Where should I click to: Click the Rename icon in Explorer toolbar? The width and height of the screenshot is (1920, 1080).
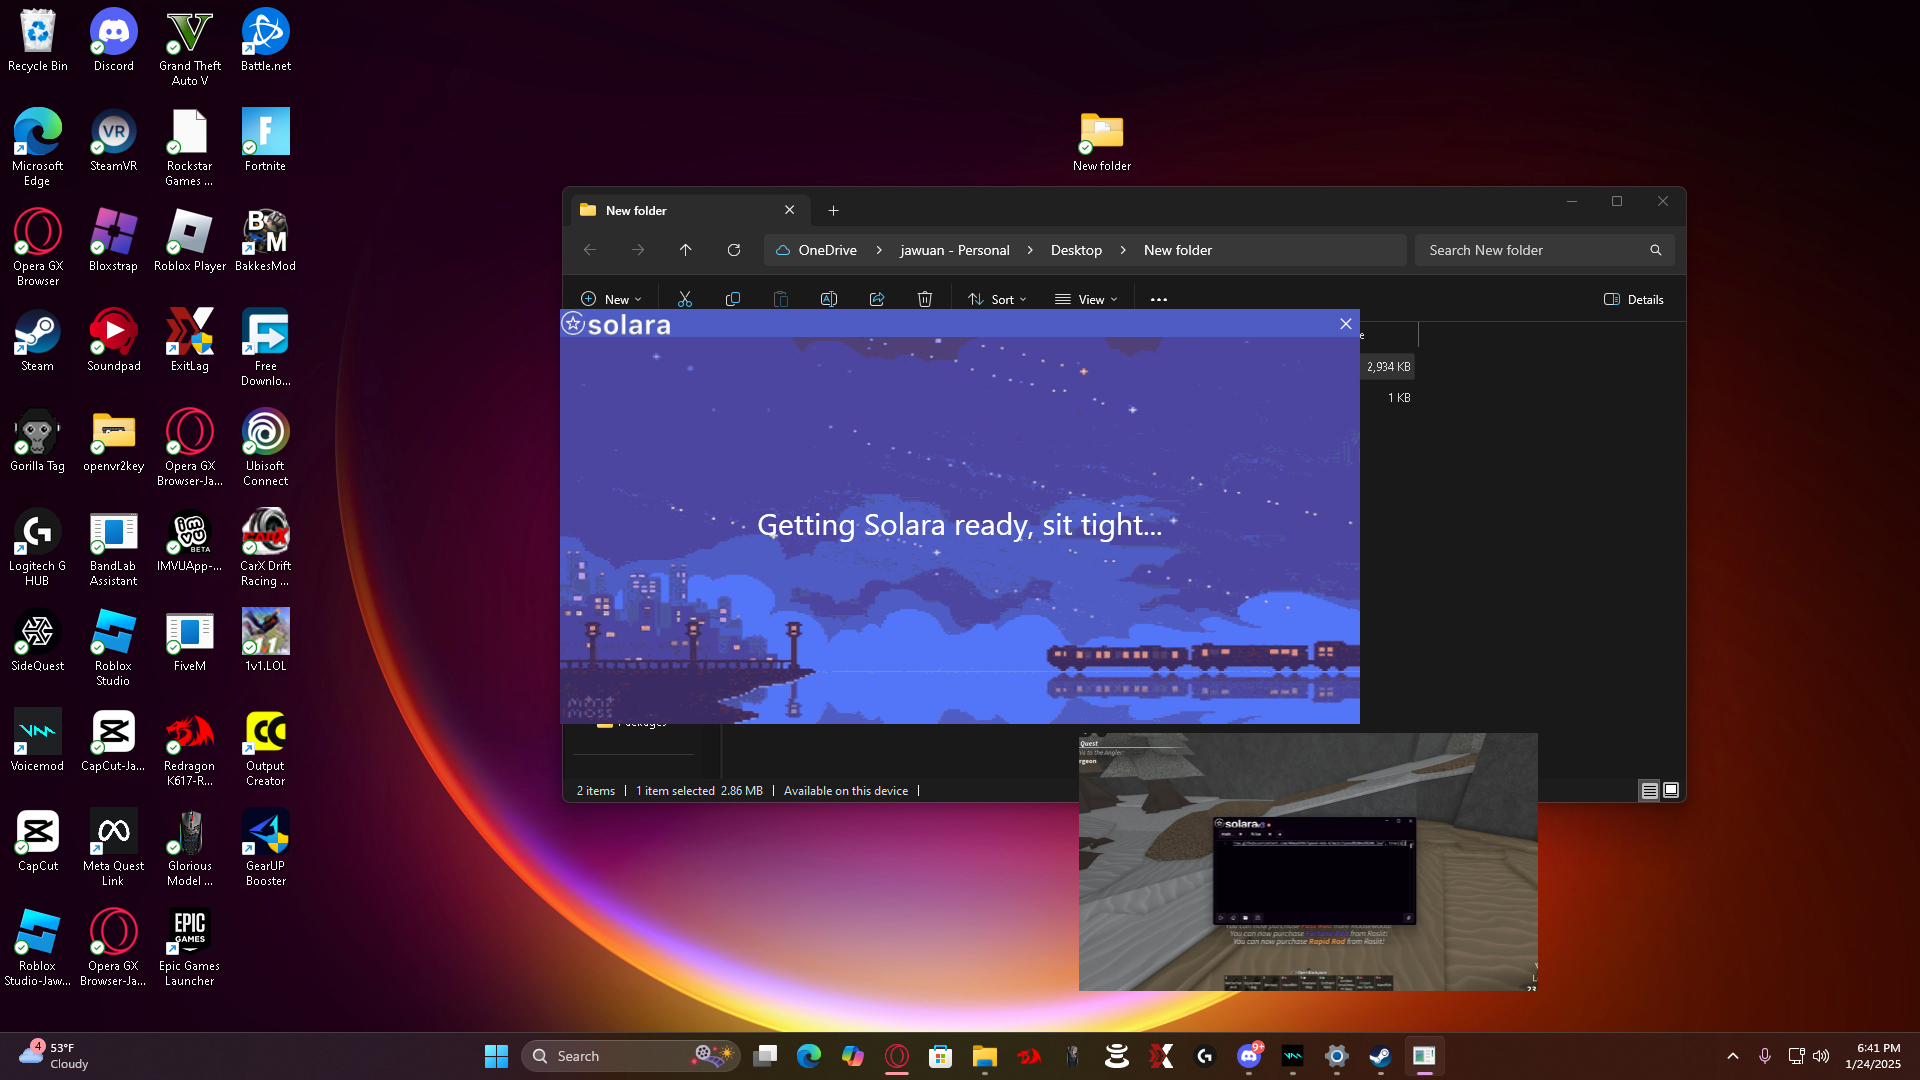tap(829, 299)
